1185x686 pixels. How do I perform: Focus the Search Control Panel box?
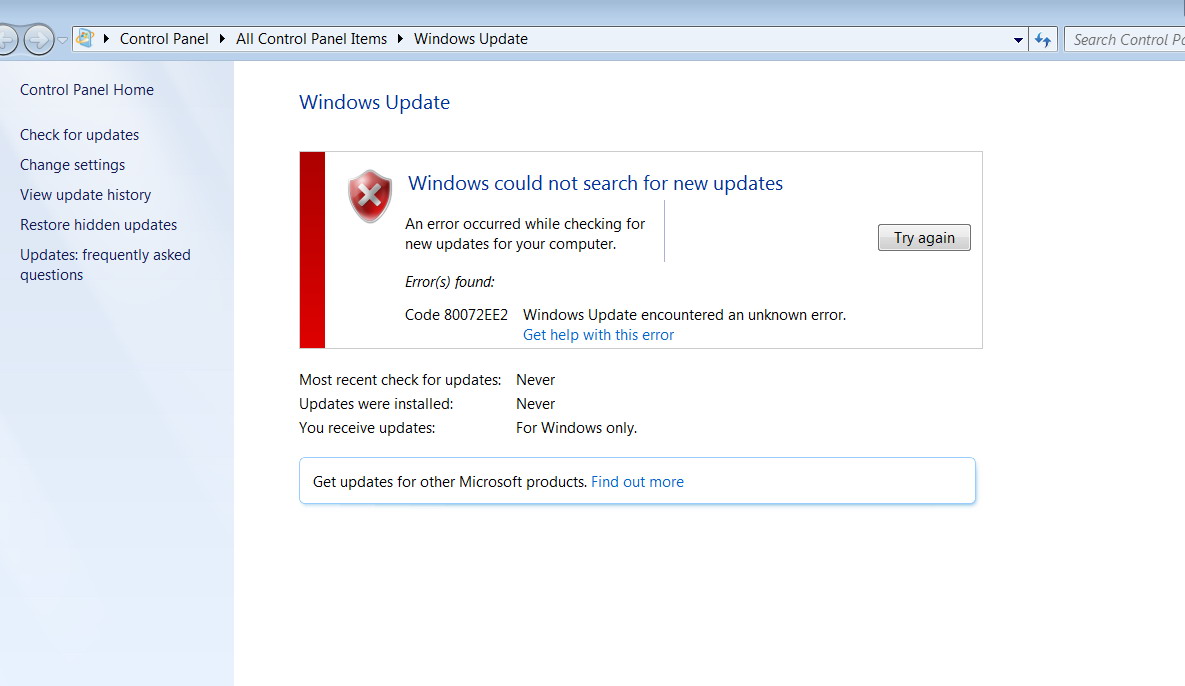pos(1125,39)
